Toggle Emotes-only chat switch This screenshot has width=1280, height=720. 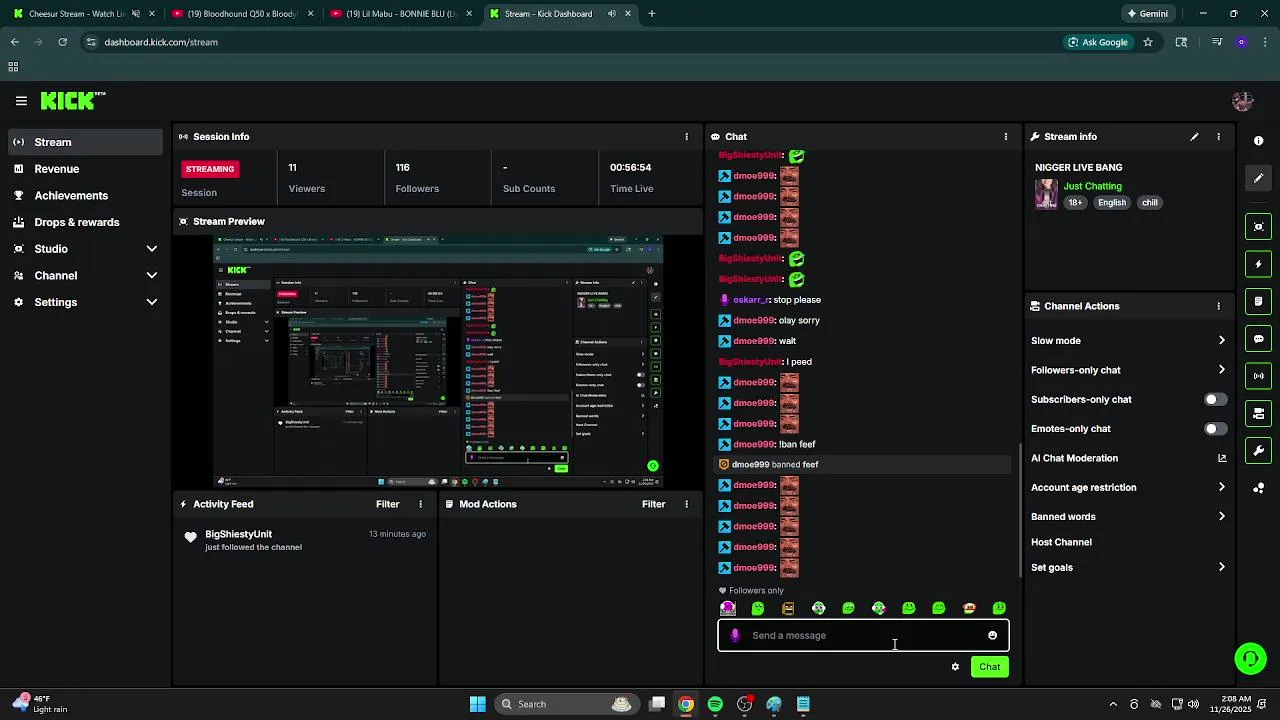(x=1215, y=429)
